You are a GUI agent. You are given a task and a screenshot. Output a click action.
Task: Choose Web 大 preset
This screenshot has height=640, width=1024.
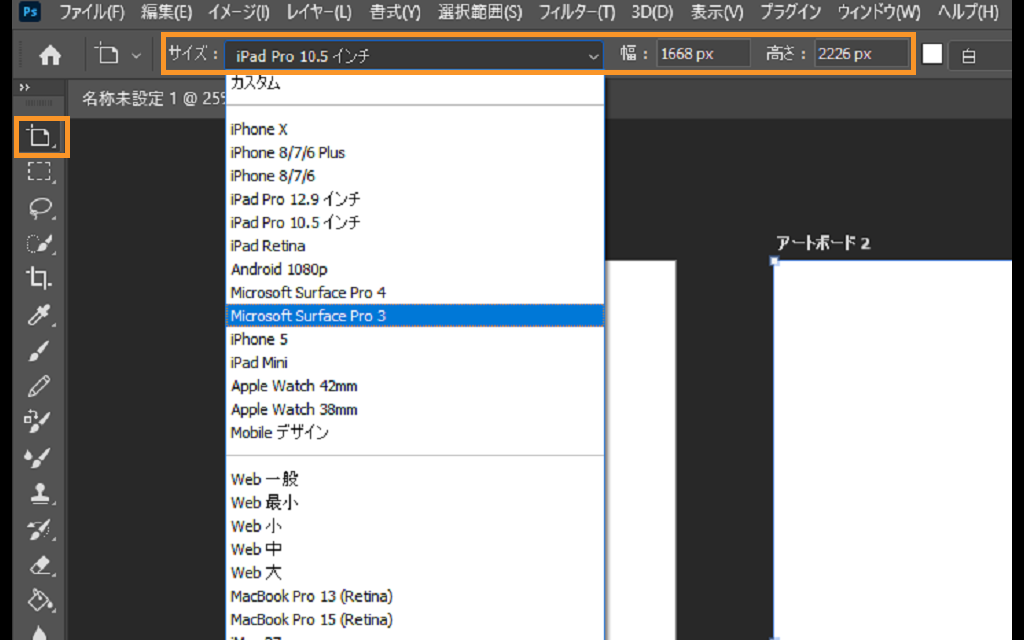click(x=414, y=573)
